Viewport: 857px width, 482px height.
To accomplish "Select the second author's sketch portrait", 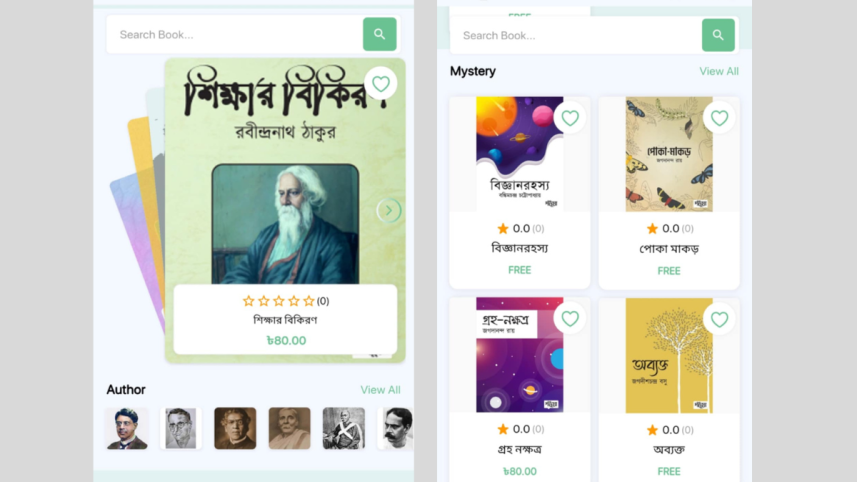I will coord(181,428).
